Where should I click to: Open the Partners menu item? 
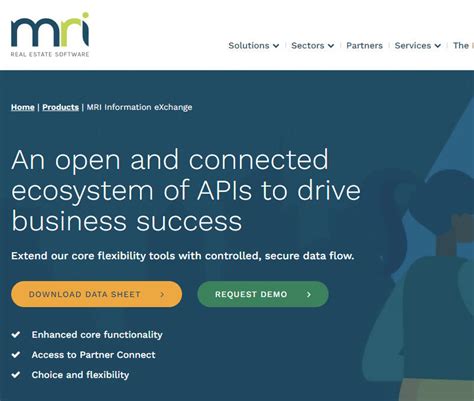click(364, 45)
